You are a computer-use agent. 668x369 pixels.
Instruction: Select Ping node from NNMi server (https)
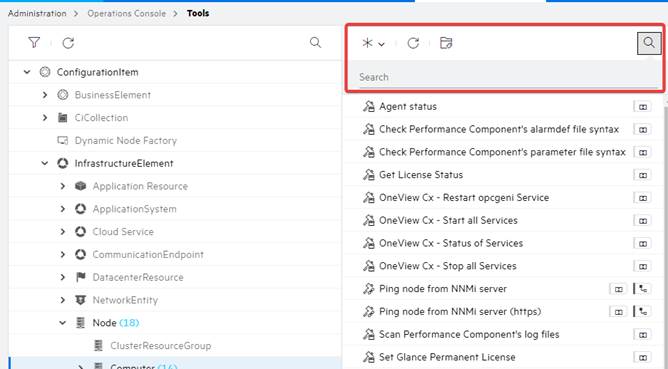[x=460, y=311]
